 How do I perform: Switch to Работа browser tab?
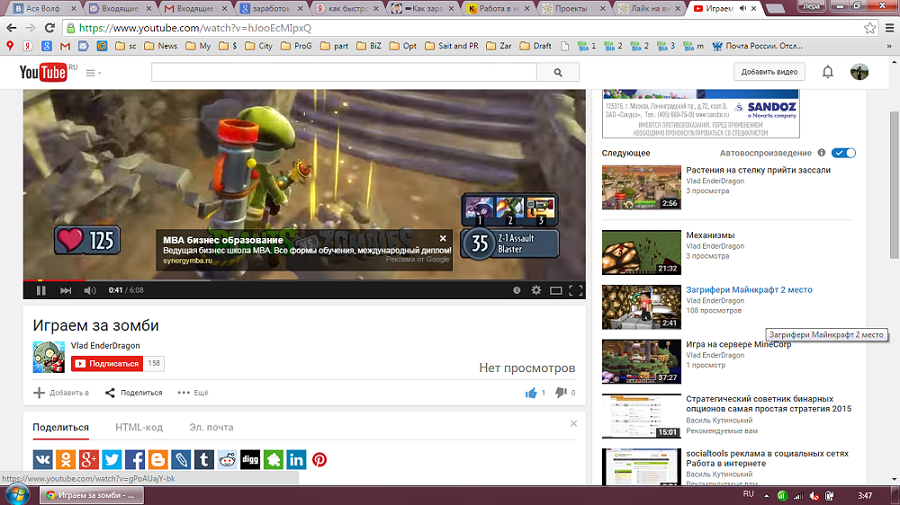[499, 9]
